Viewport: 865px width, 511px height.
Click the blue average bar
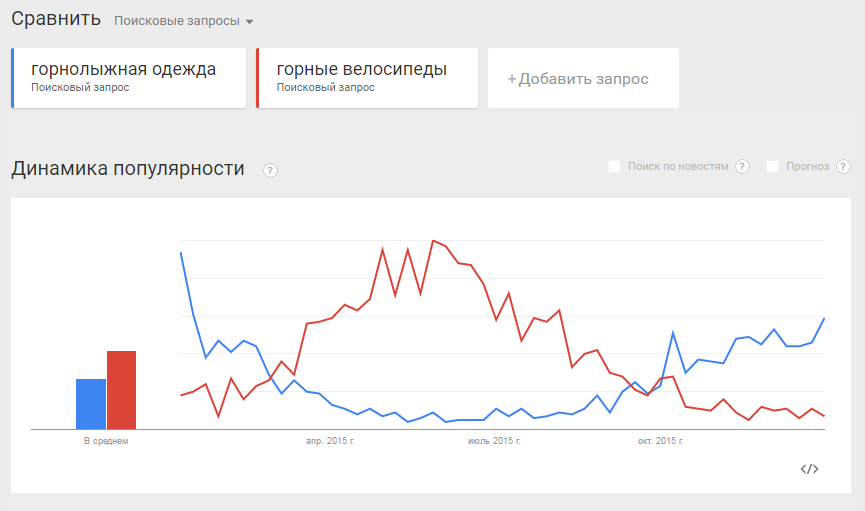point(91,404)
